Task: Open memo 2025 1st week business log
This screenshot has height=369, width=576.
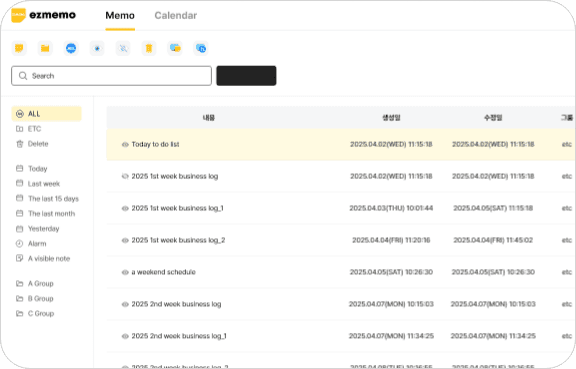Action: pyautogui.click(x=175, y=176)
